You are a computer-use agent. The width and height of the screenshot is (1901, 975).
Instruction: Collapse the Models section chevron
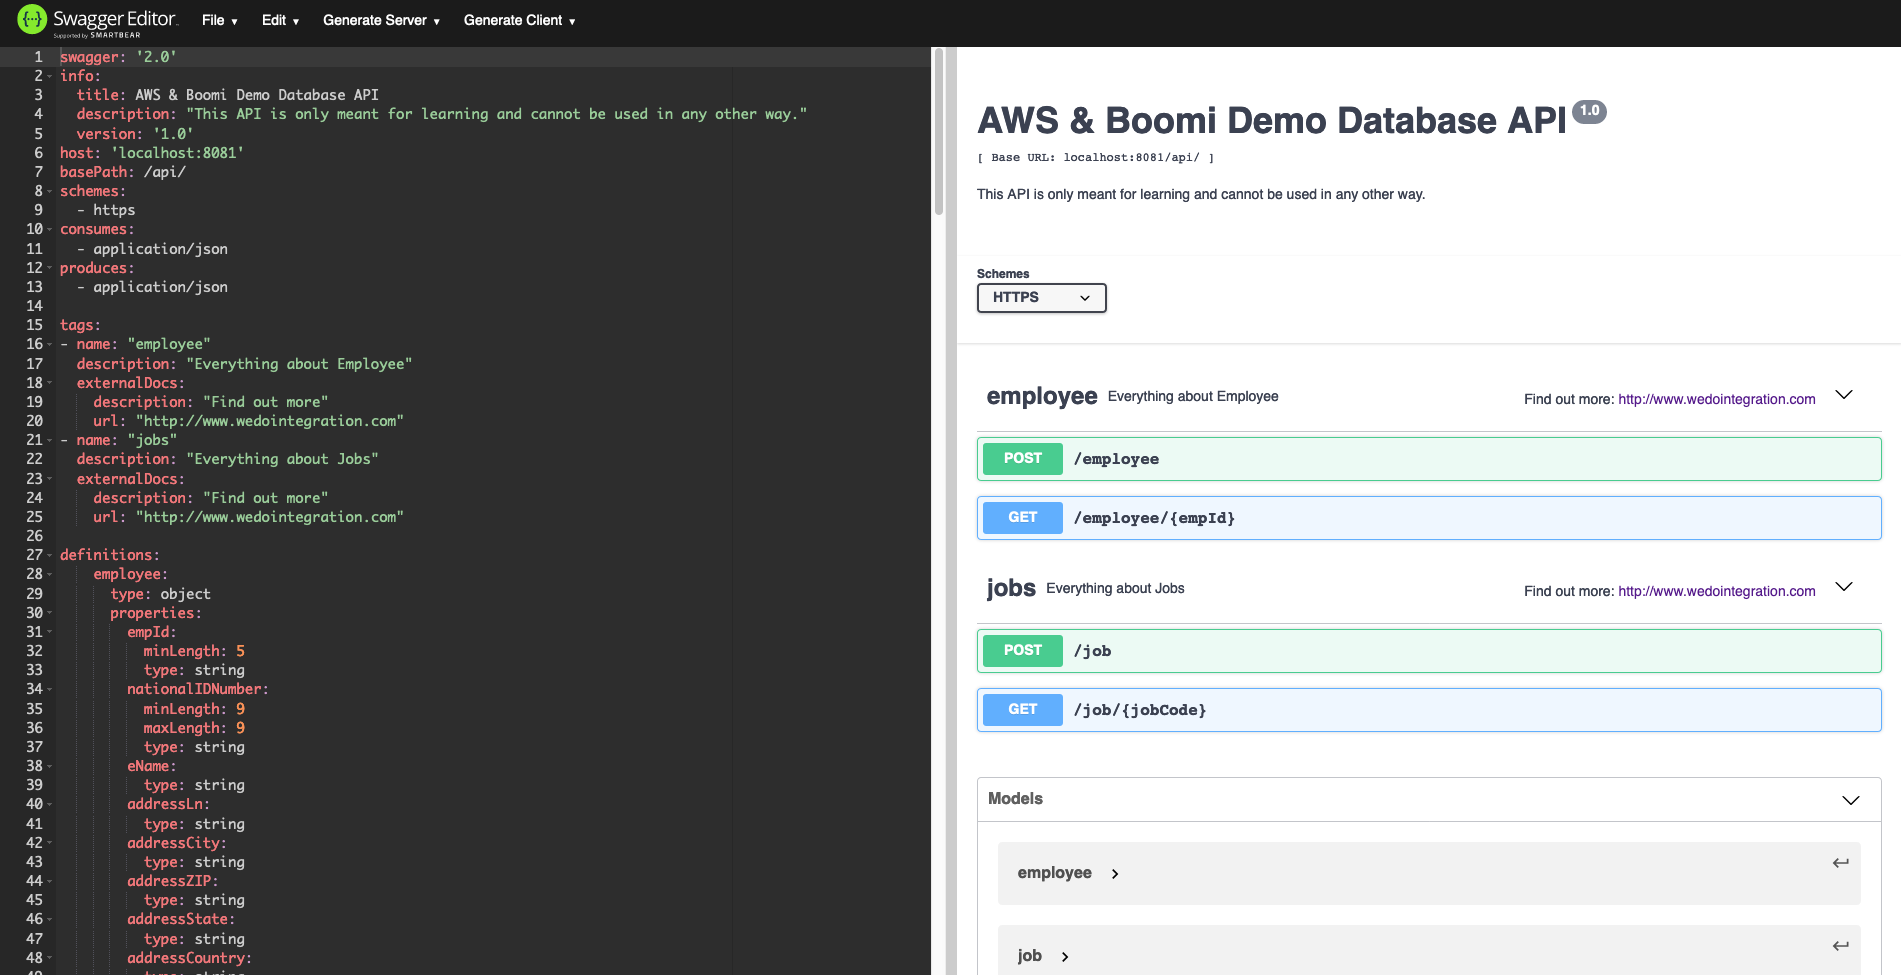click(1850, 800)
